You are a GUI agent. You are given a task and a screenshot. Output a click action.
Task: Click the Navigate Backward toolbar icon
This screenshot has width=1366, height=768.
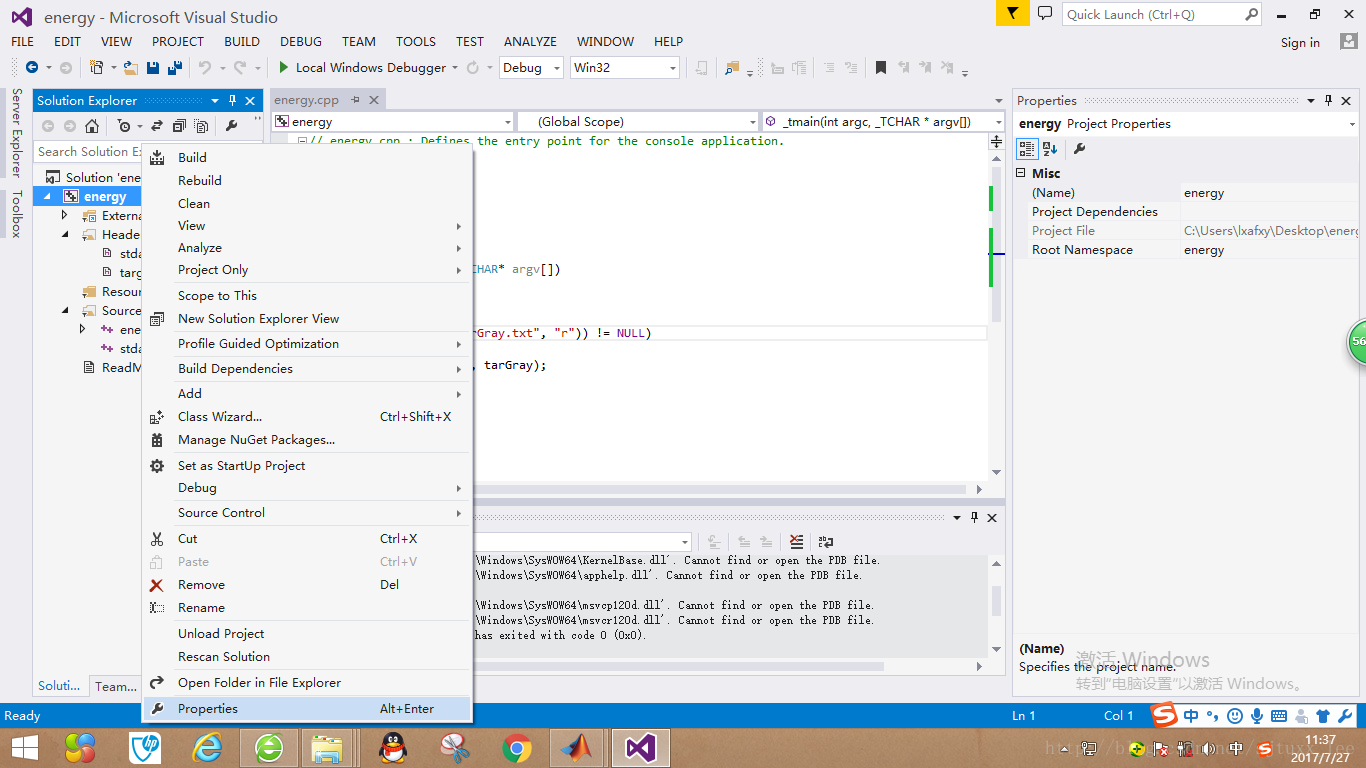[x=32, y=67]
